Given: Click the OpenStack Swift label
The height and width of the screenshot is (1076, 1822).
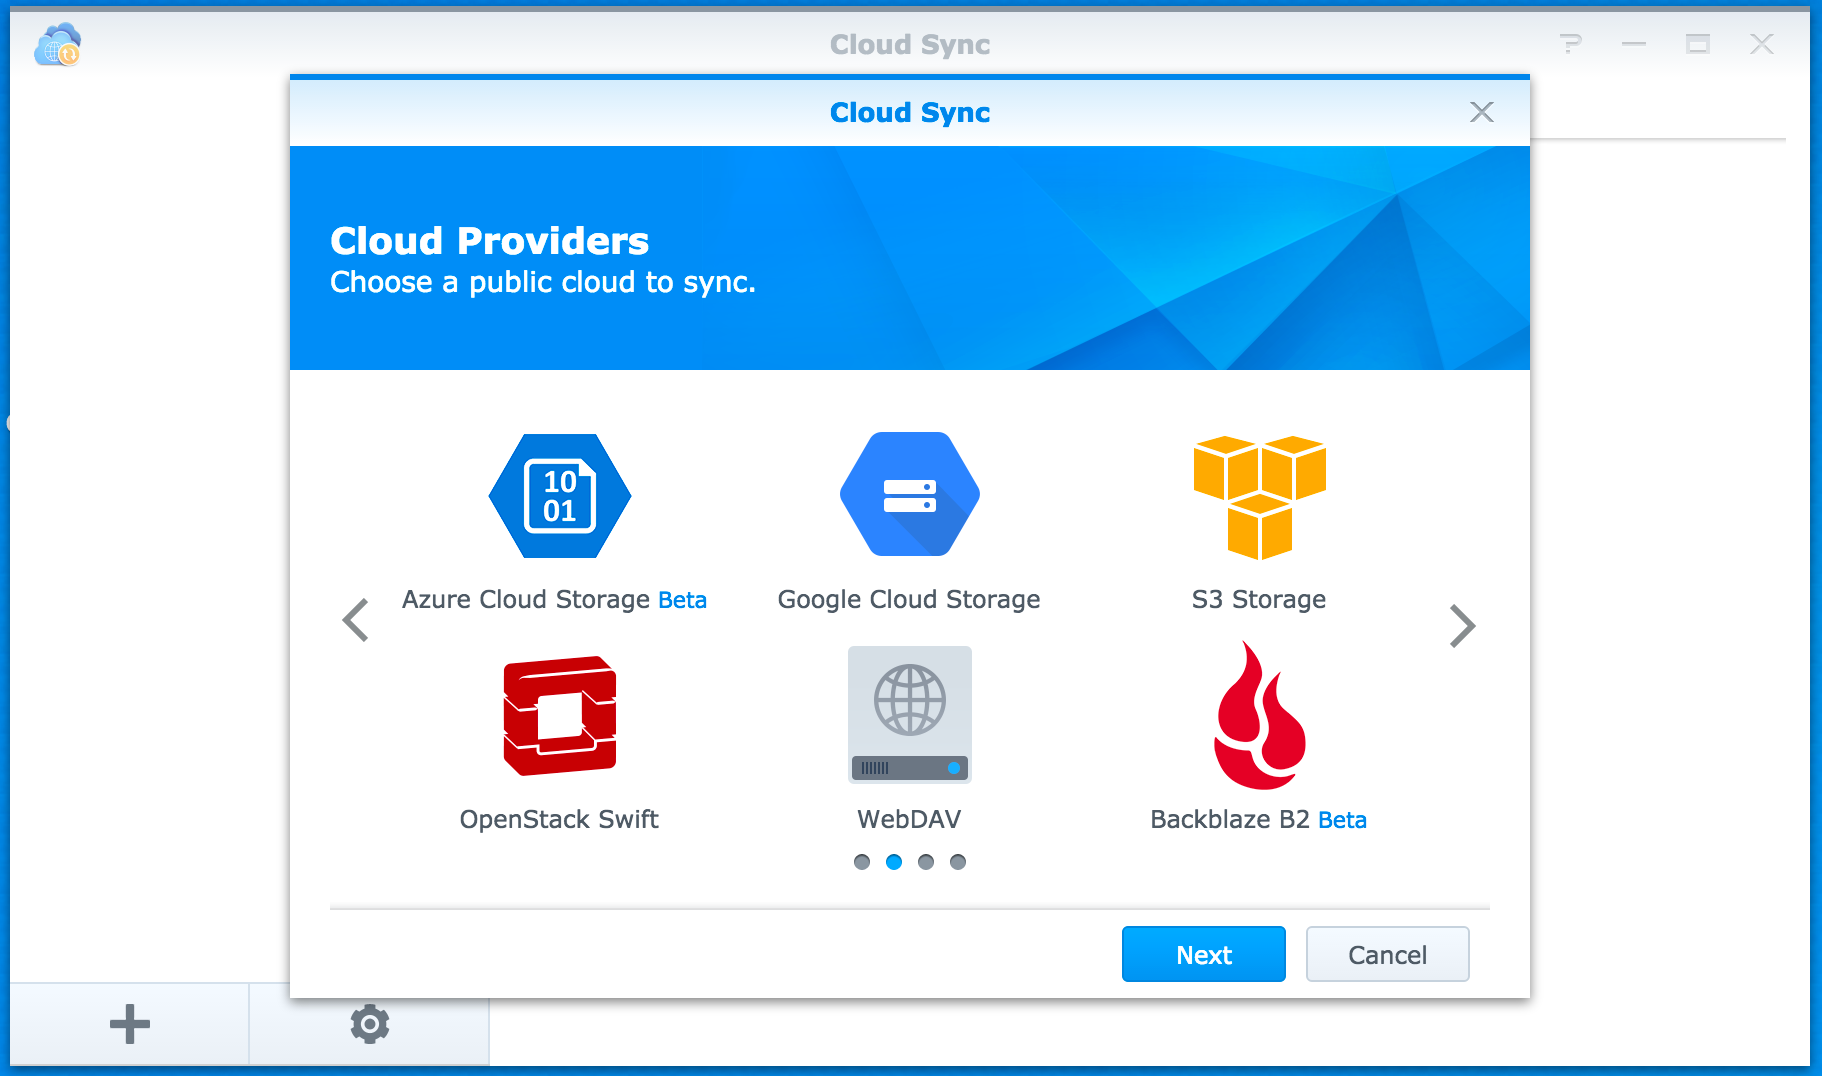Looking at the screenshot, I should (559, 819).
